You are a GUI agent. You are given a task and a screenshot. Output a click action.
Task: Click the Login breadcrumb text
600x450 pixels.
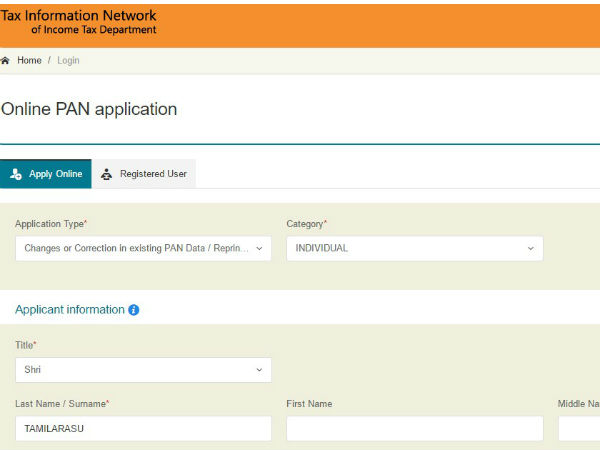tap(68, 61)
